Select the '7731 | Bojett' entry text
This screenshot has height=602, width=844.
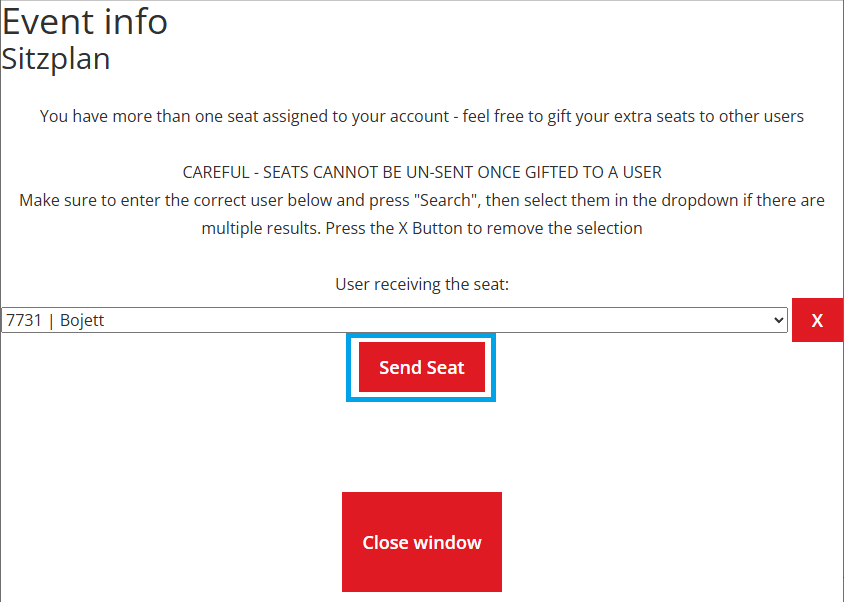click(x=55, y=320)
